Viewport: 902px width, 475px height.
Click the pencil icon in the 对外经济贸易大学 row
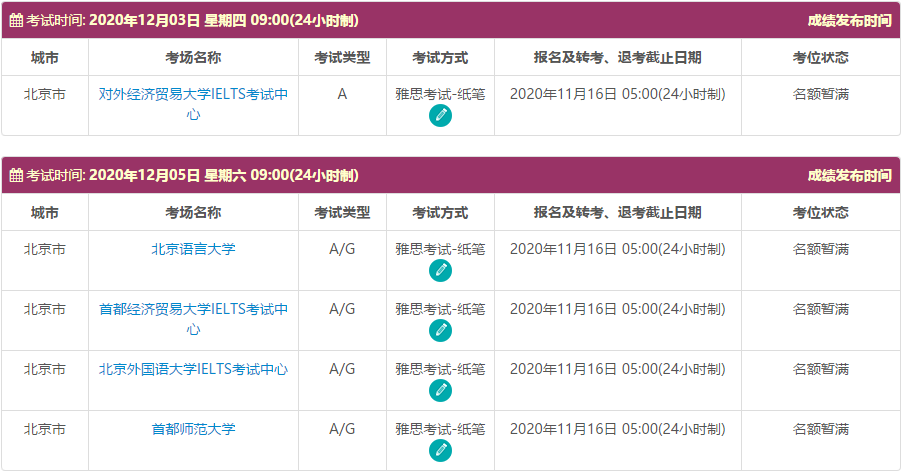click(440, 115)
